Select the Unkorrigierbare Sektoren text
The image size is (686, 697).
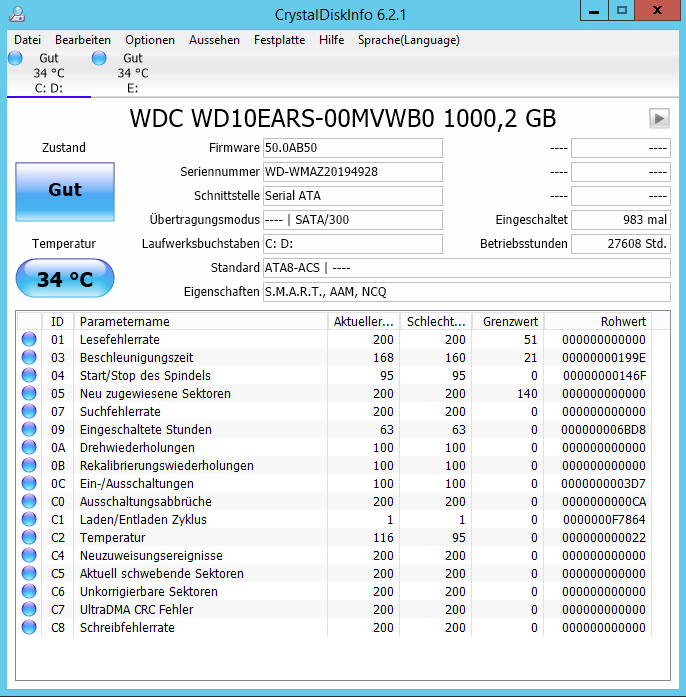[149, 592]
